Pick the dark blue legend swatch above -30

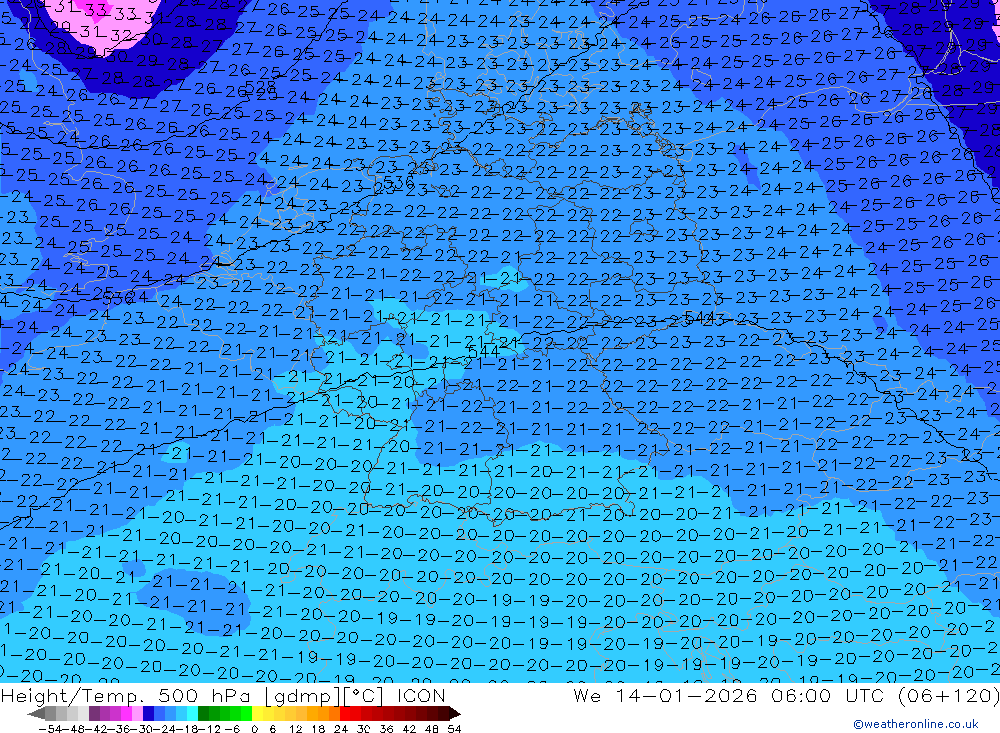[149, 713]
